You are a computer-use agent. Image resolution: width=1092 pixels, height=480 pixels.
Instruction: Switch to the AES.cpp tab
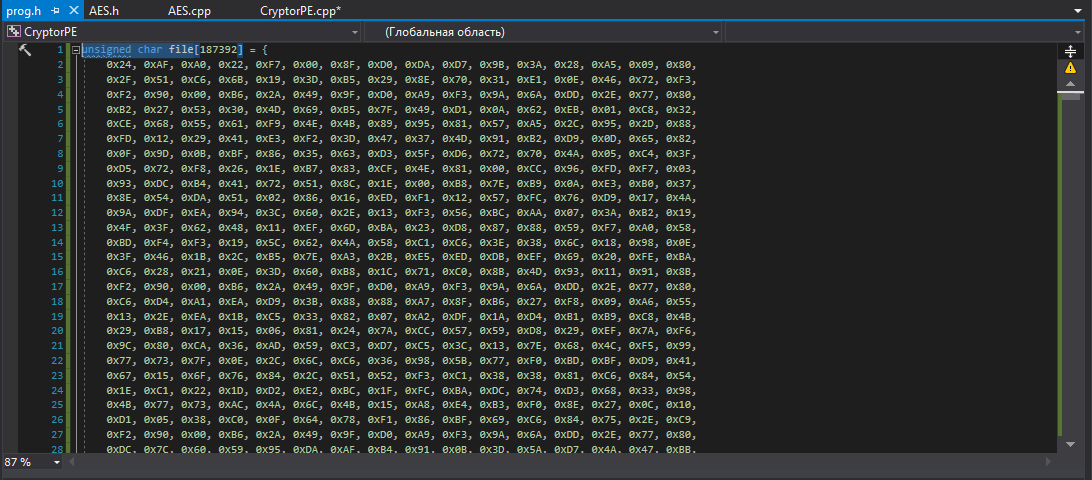pyautogui.click(x=188, y=10)
